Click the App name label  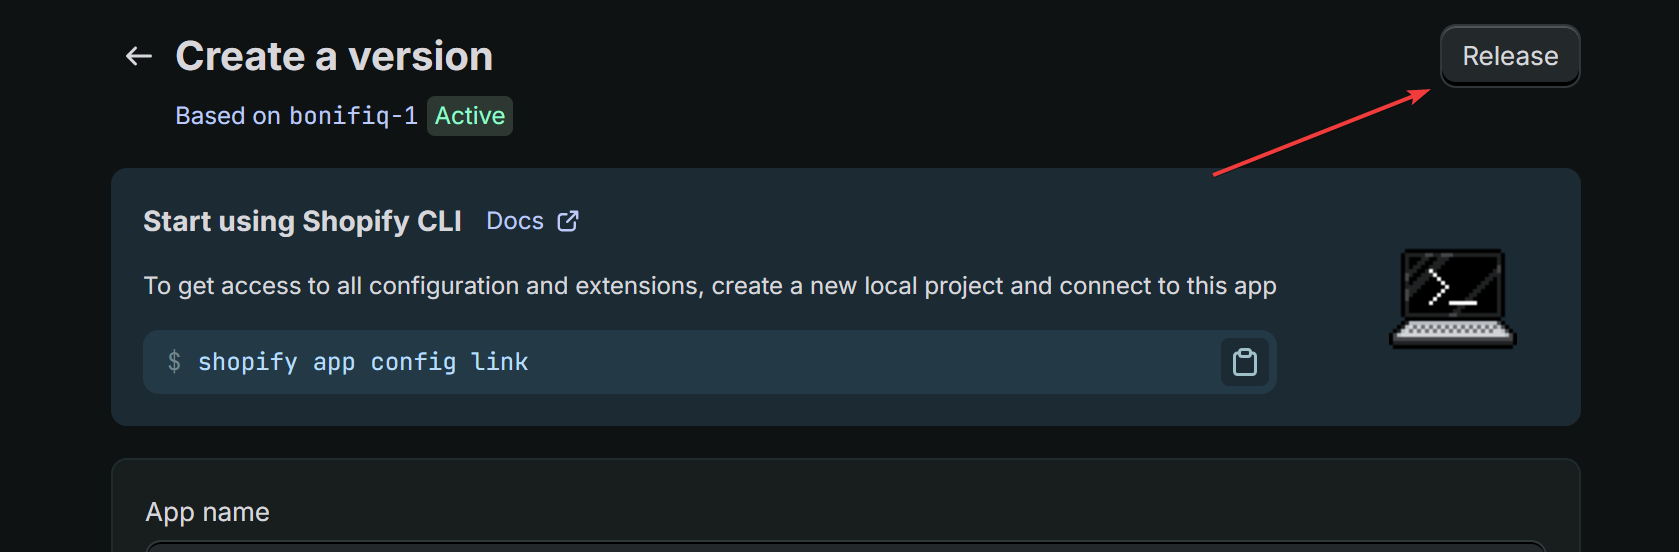208,512
